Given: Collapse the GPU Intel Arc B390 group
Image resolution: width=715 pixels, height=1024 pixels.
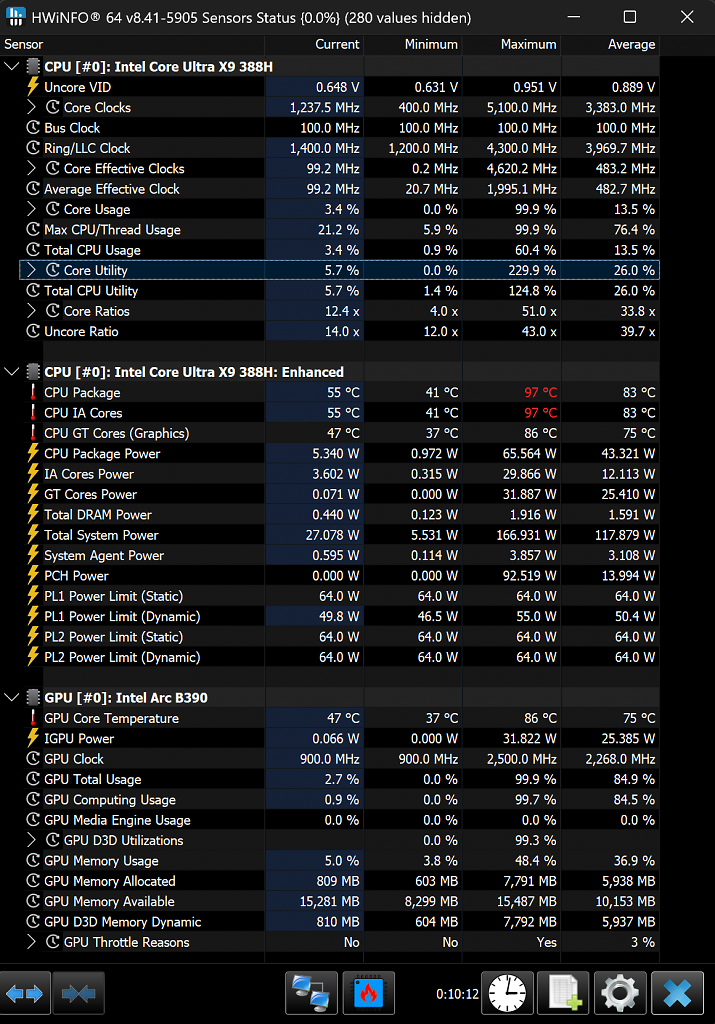Looking at the screenshot, I should coord(12,697).
